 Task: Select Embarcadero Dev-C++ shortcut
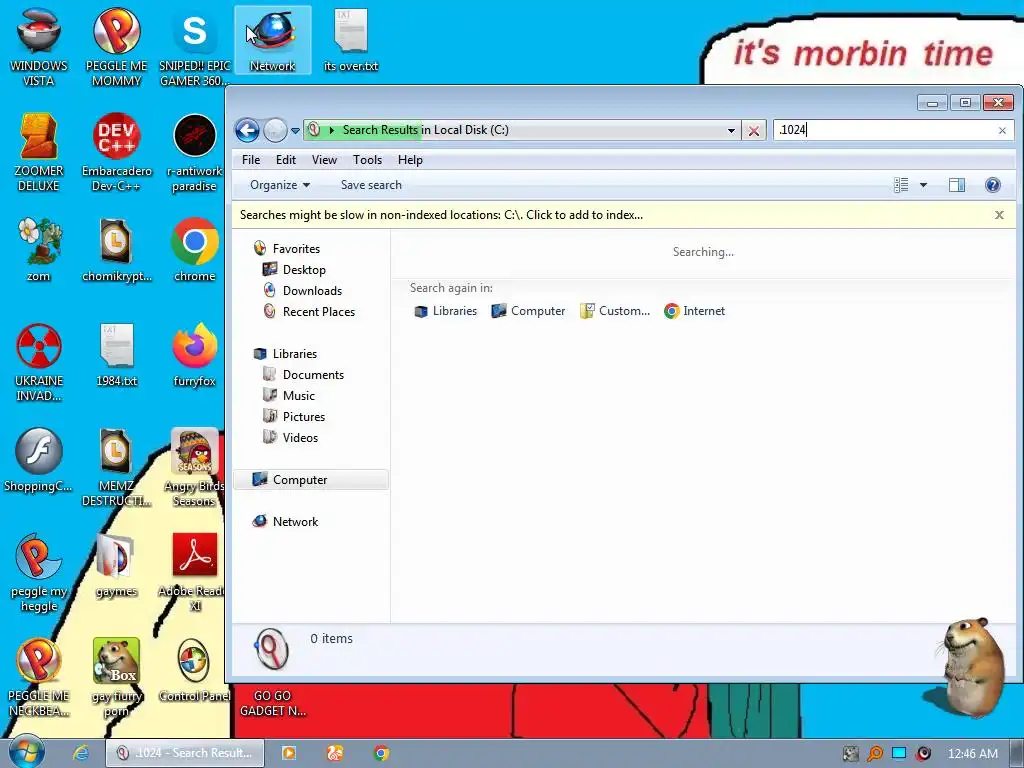pyautogui.click(x=116, y=153)
